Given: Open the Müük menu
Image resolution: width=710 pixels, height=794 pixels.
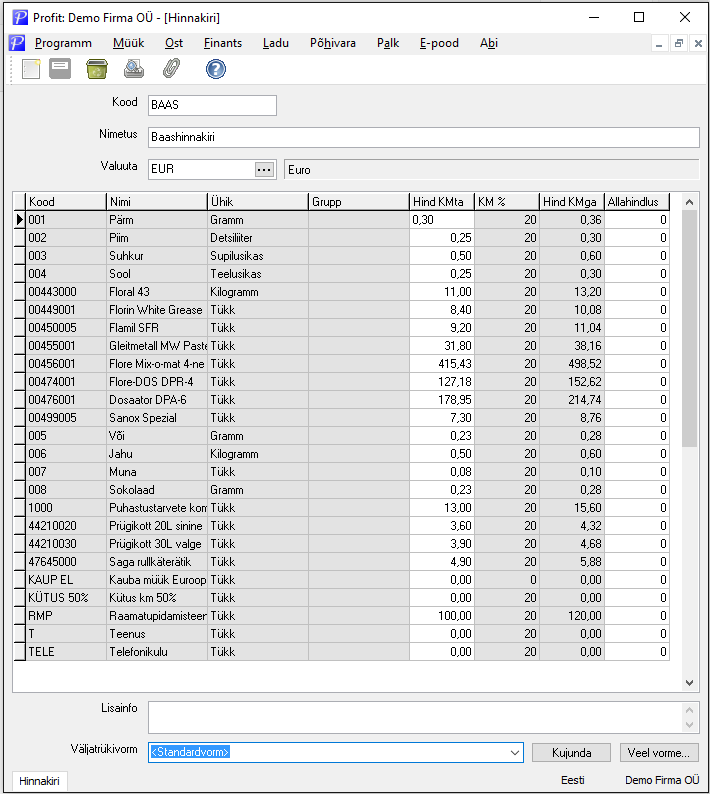Looking at the screenshot, I should click(129, 43).
